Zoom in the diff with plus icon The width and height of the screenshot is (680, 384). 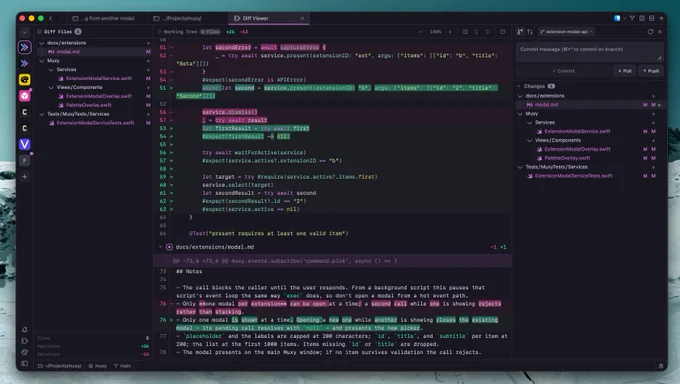[450, 32]
